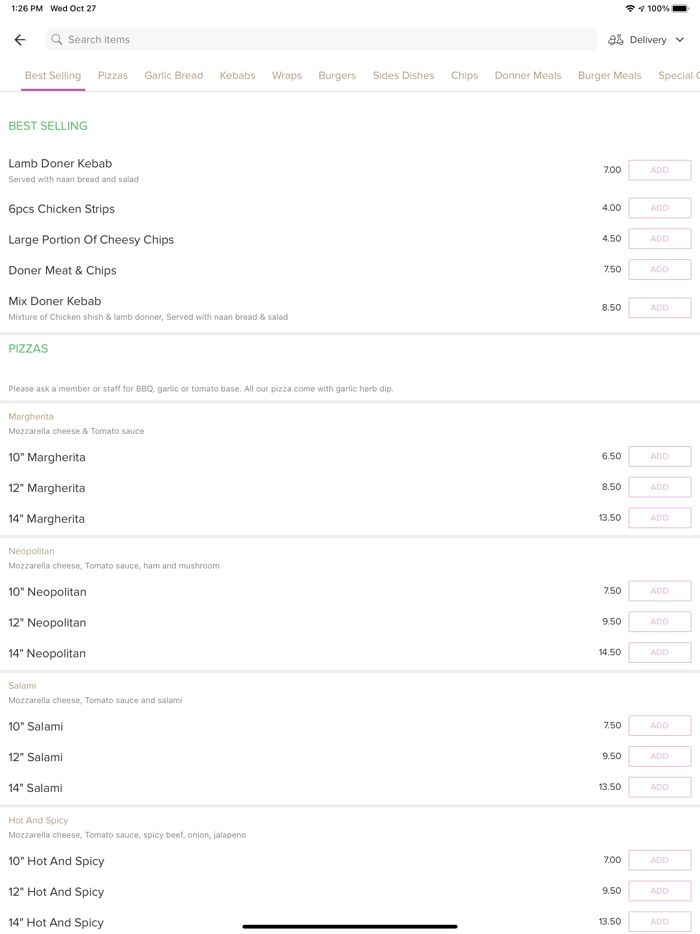Screen dimensions: 700x934
Task: Tap the delivery scooter icon
Action: tap(616, 40)
